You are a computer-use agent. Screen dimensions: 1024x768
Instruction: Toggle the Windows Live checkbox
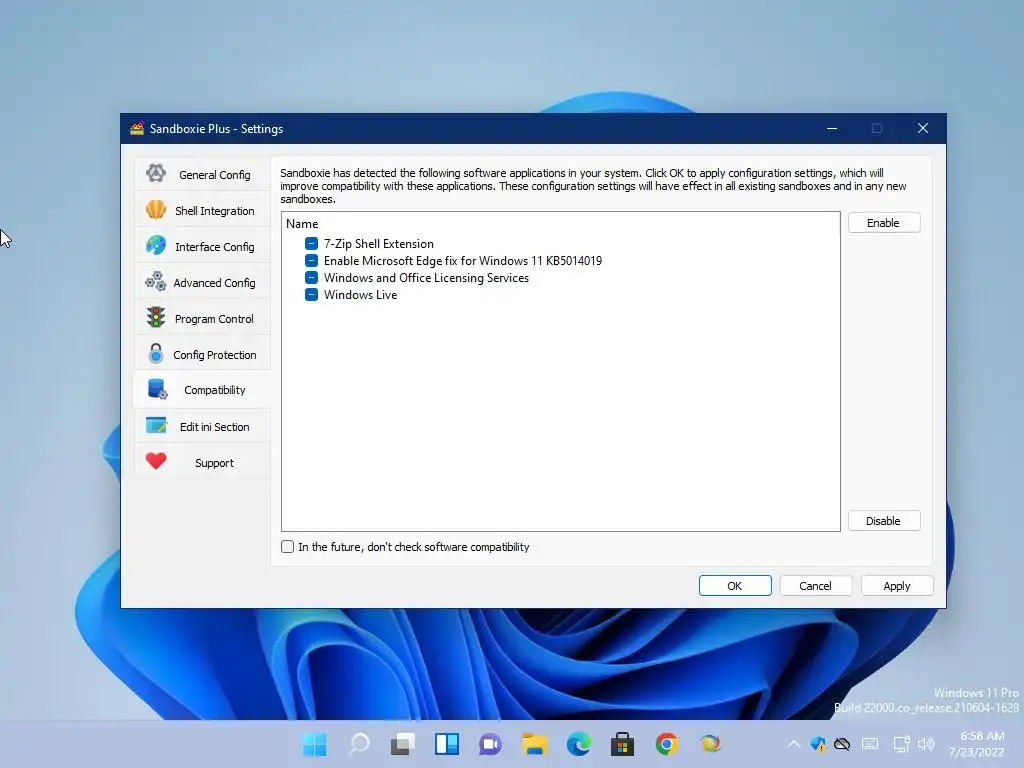click(312, 295)
